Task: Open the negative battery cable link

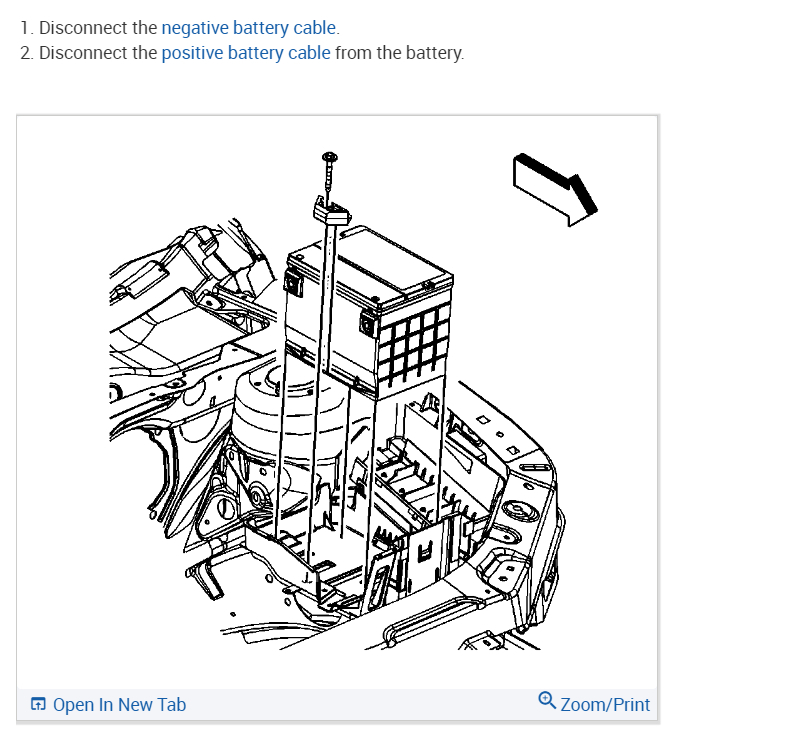Action: pos(249,28)
